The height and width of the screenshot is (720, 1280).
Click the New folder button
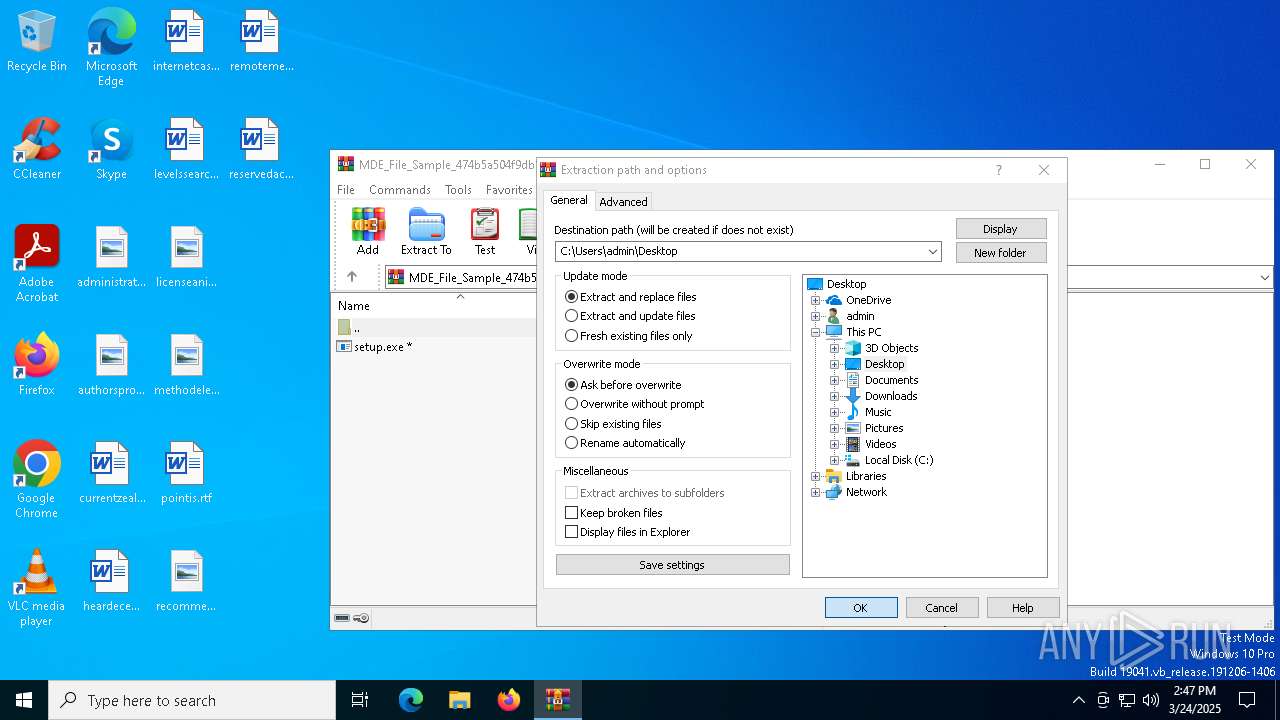click(x=1001, y=253)
